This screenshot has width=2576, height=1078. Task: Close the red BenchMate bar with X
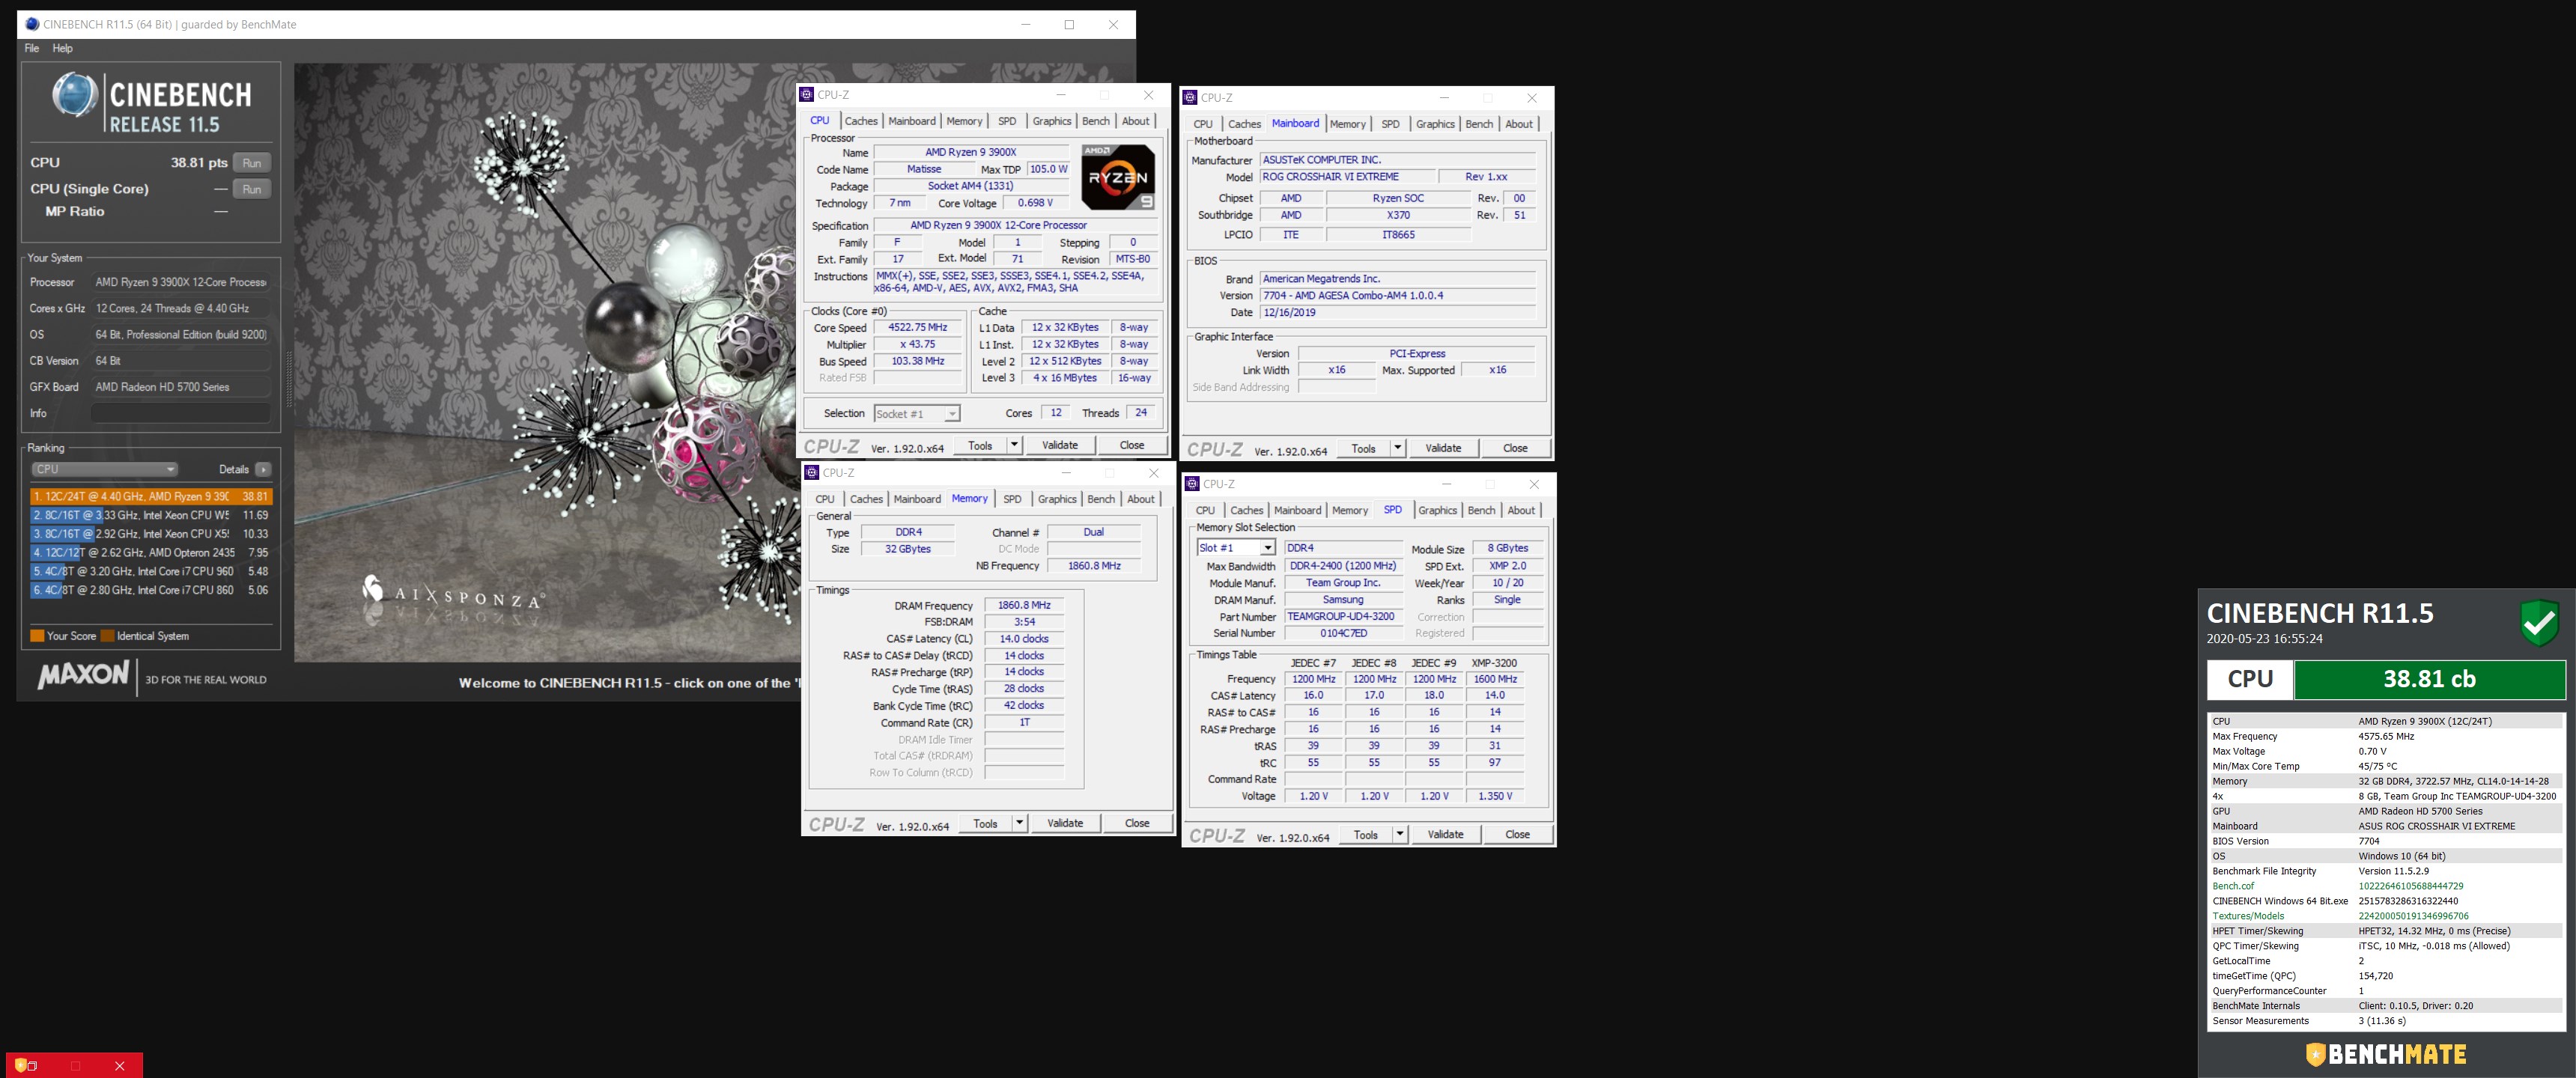coord(119,1066)
